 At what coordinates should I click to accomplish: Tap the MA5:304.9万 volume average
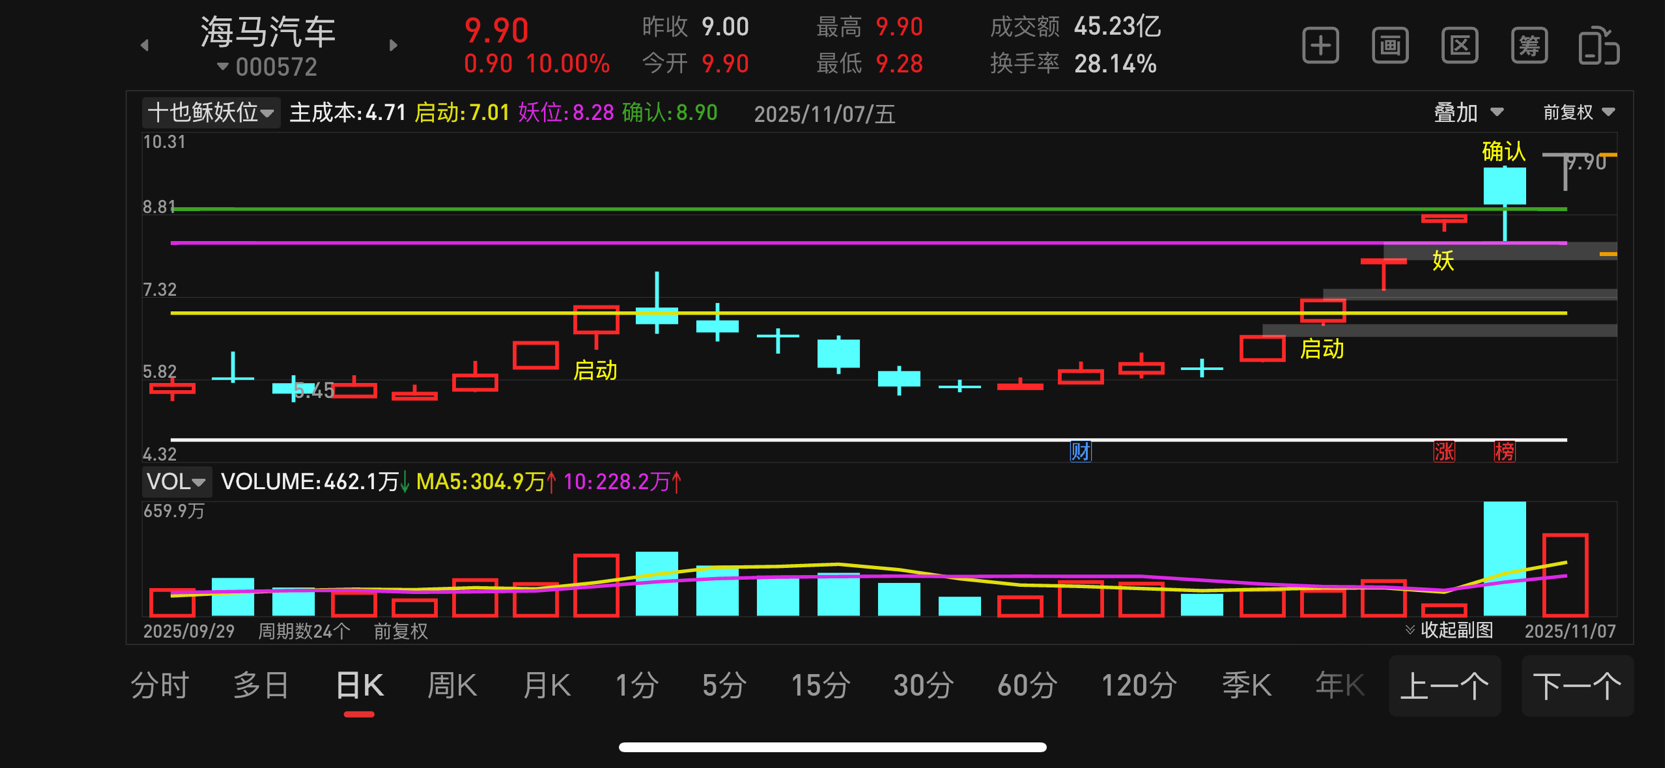(481, 482)
